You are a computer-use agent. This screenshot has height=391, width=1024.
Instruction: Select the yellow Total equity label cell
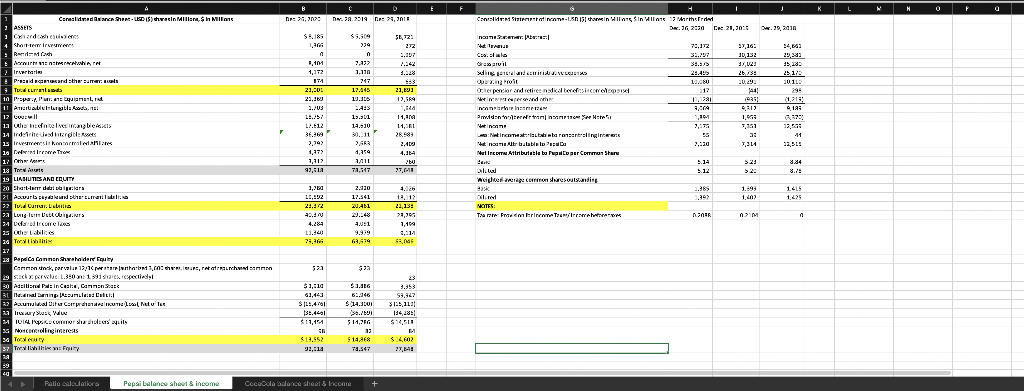pos(146,339)
